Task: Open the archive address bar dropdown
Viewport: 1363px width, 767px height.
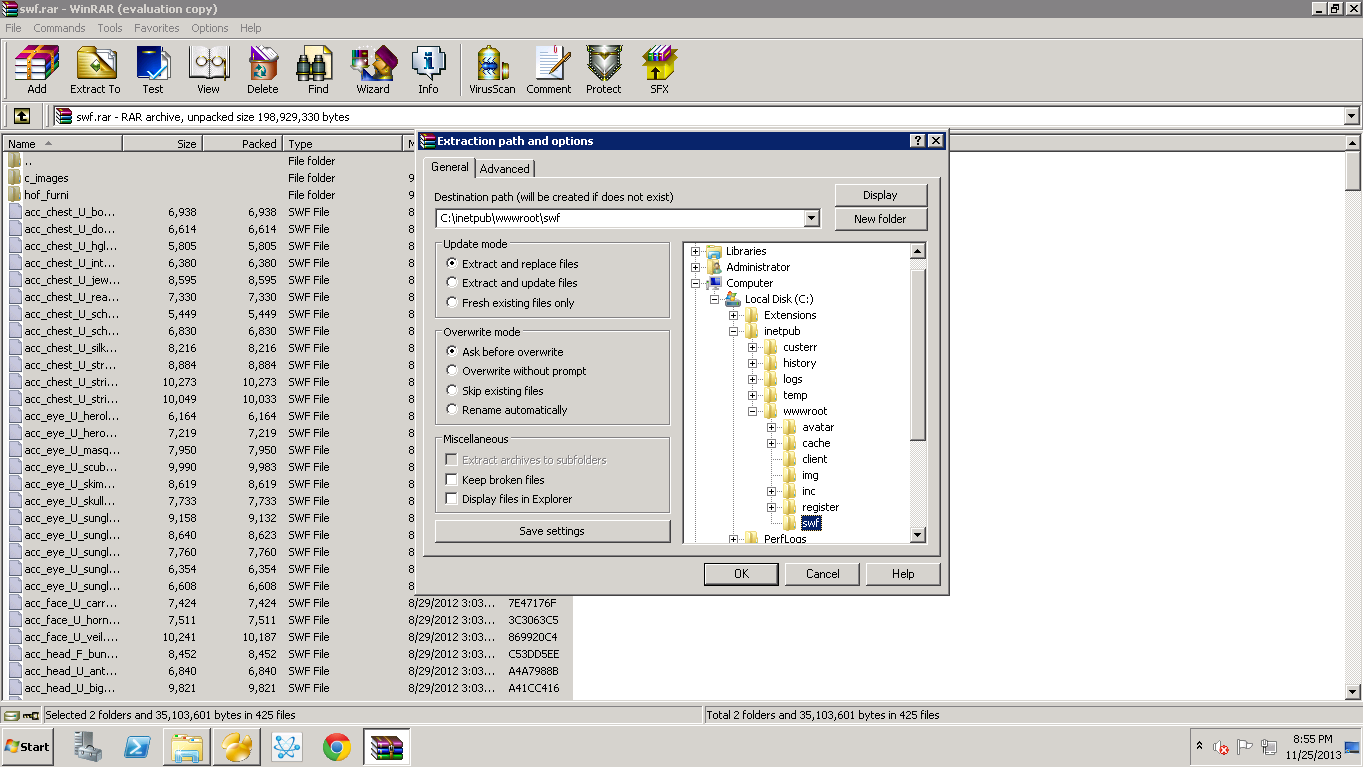Action: click(1352, 116)
